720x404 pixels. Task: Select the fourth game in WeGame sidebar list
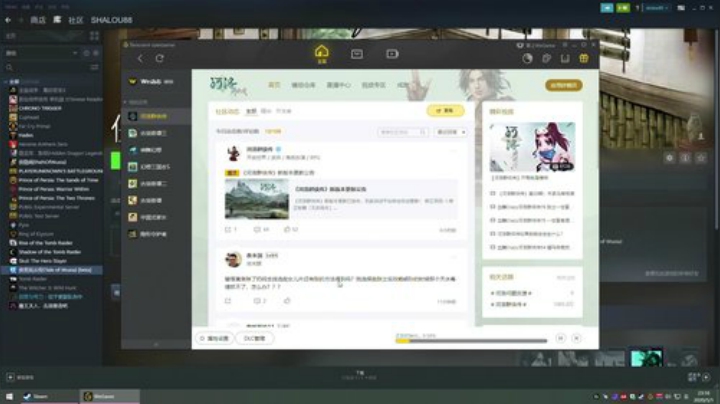tap(156, 167)
